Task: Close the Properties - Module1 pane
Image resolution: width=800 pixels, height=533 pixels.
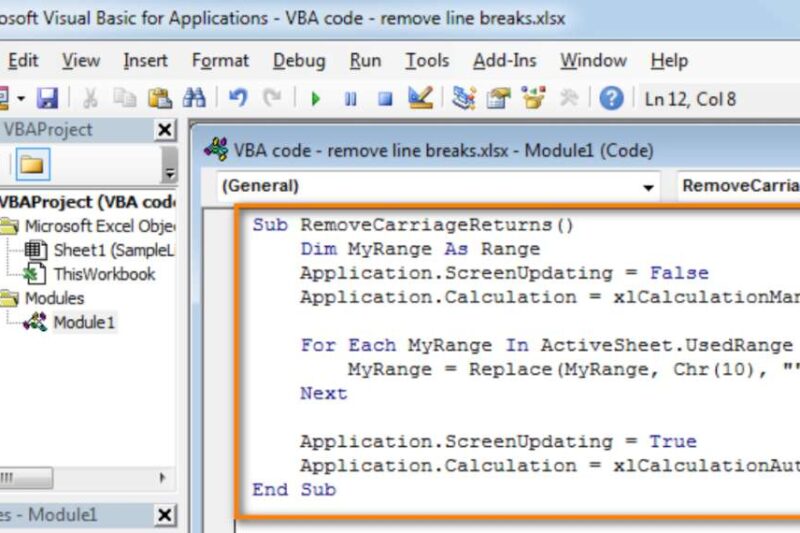Action: tap(165, 515)
